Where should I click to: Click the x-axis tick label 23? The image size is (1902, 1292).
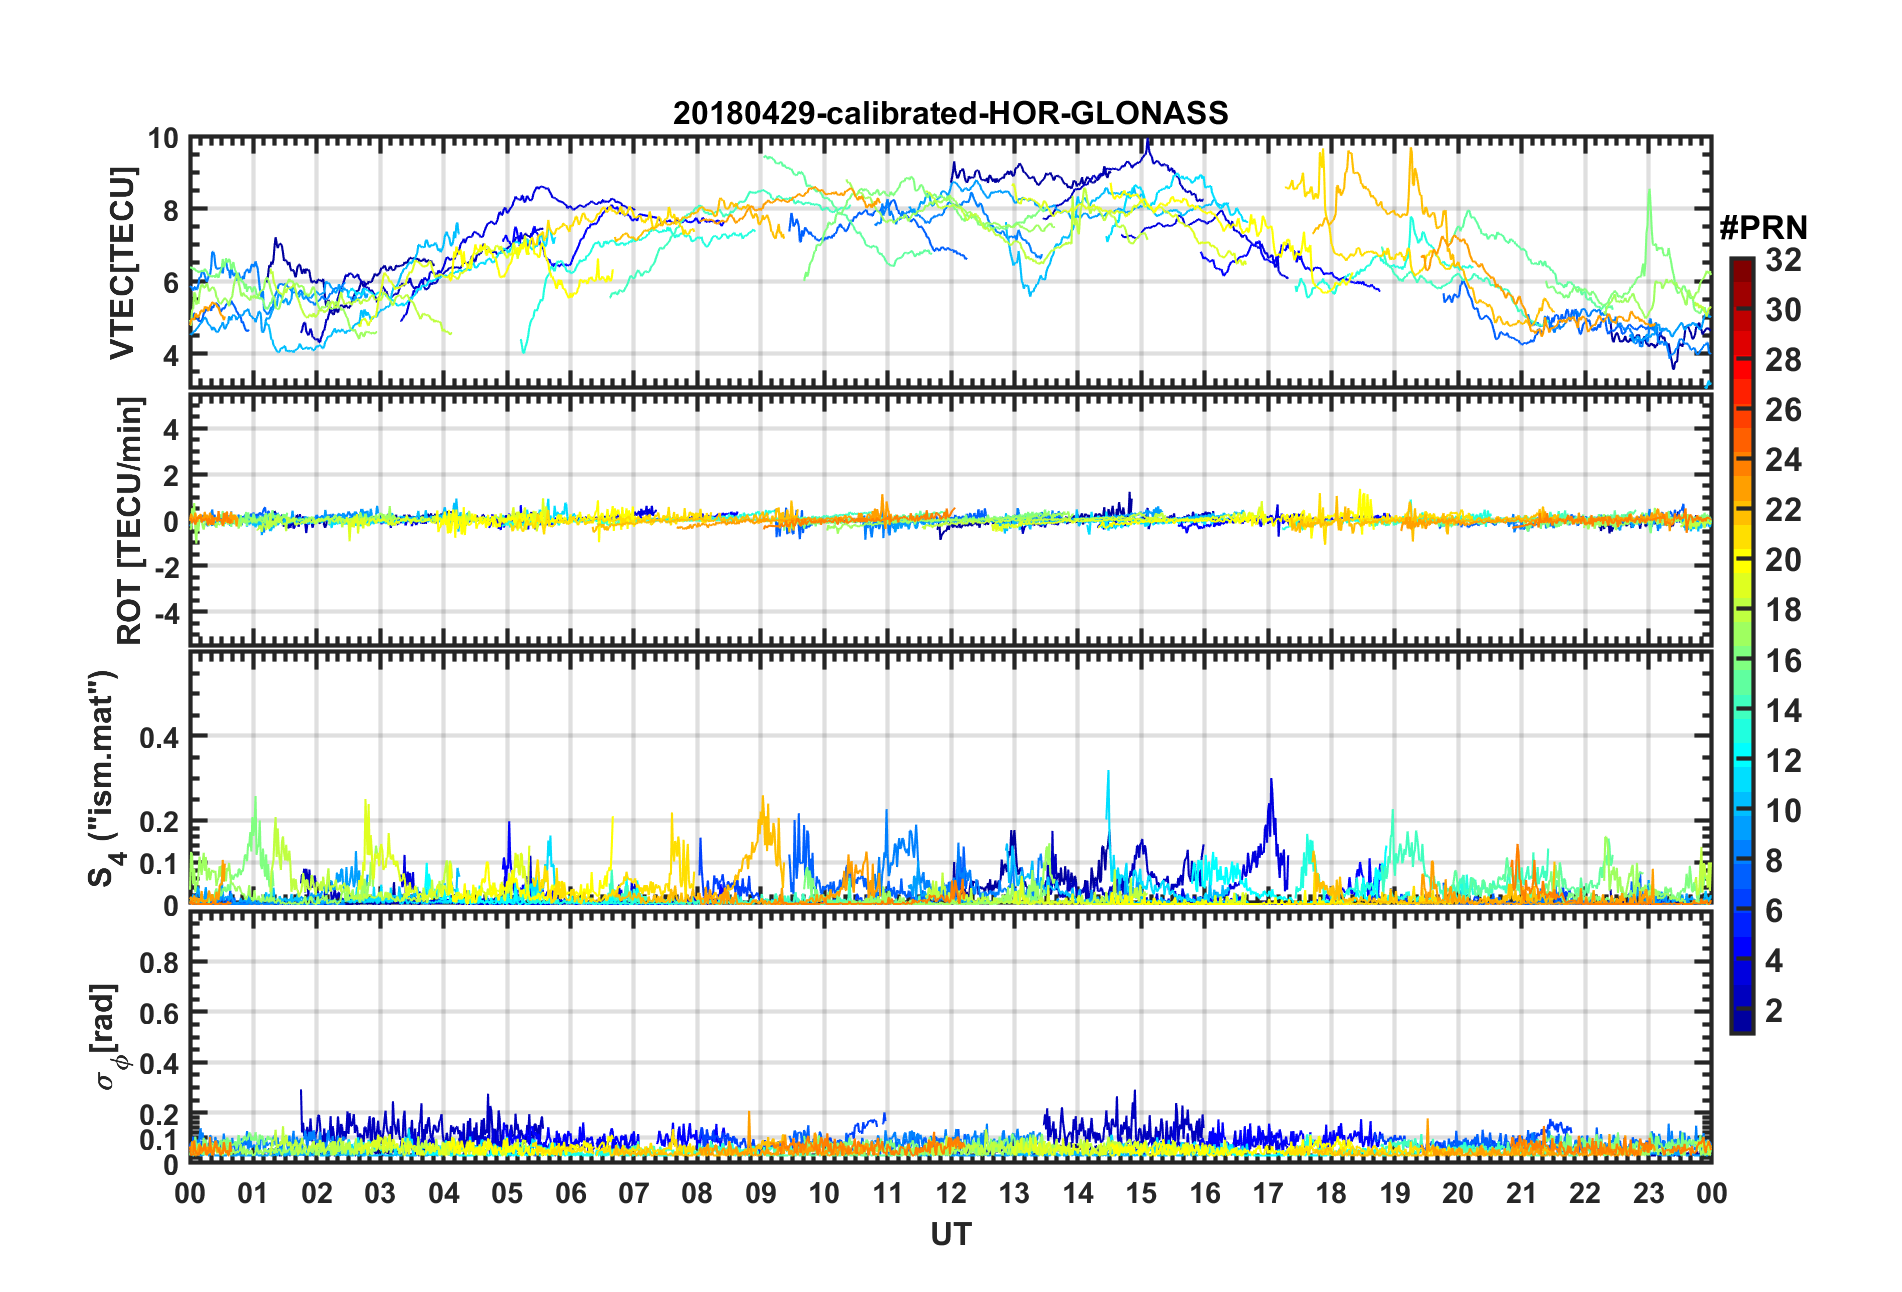(x=1648, y=1193)
